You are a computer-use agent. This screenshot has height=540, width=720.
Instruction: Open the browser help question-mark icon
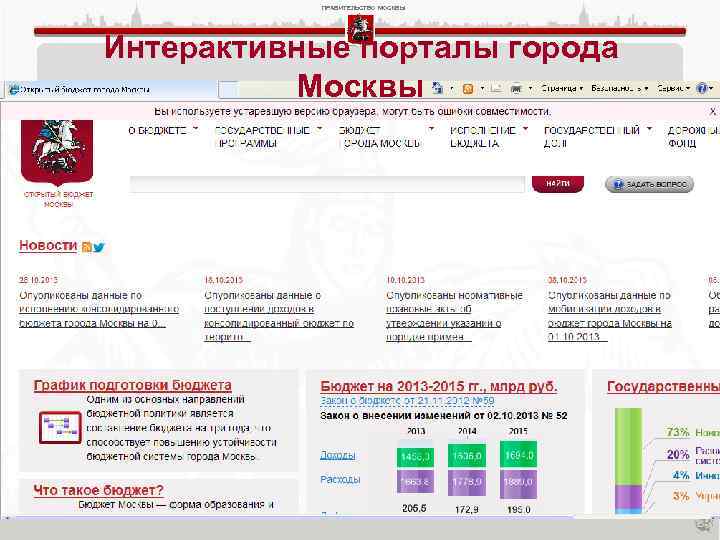click(702, 88)
